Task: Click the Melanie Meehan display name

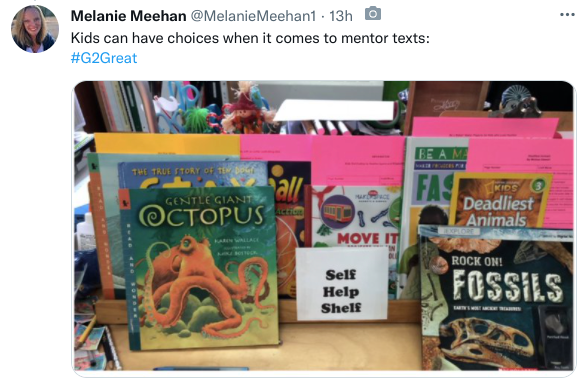Action: tap(128, 16)
